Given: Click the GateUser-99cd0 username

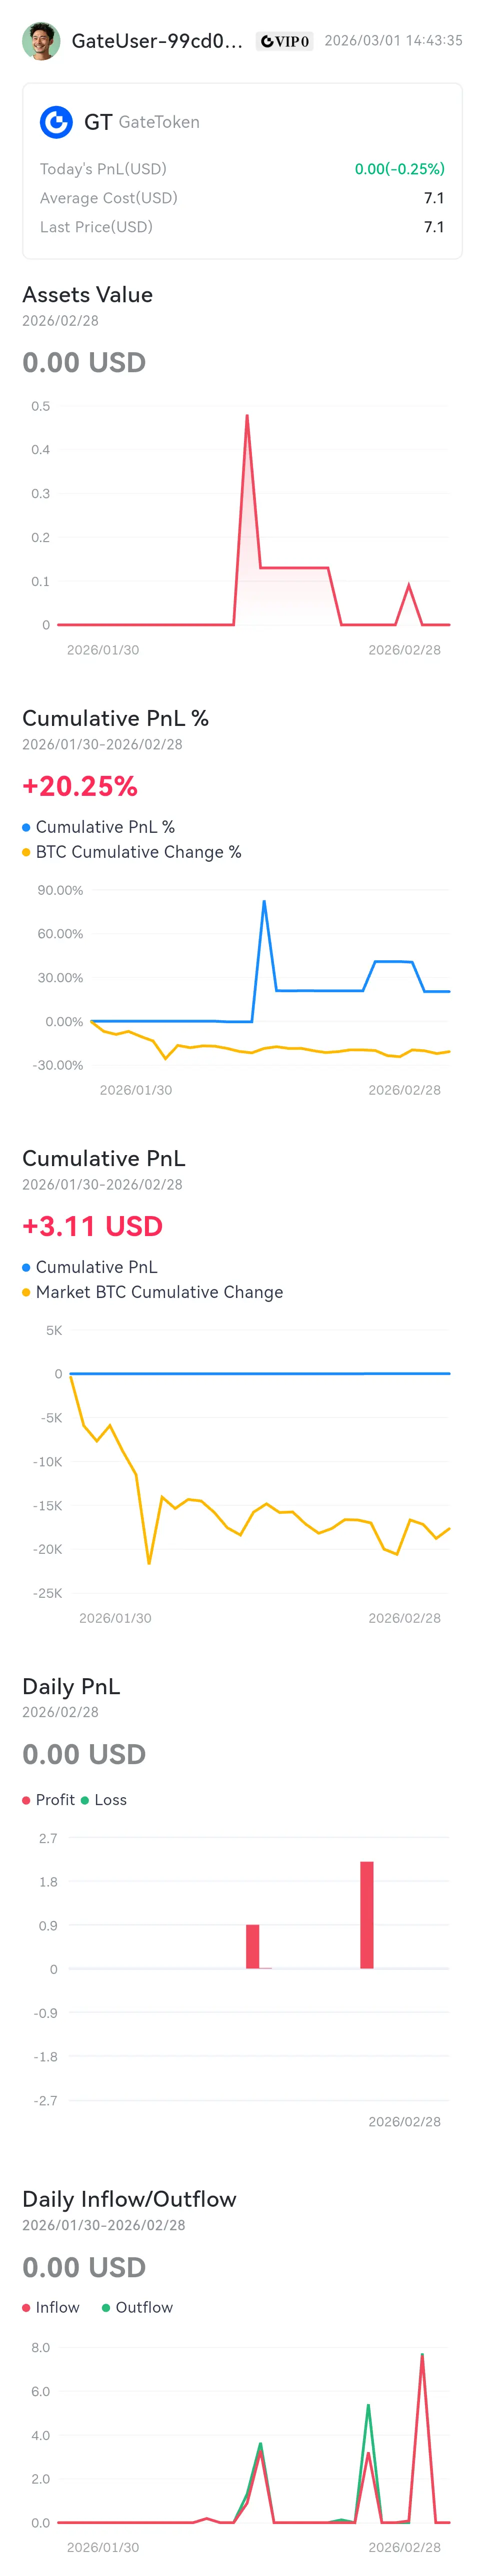Looking at the screenshot, I should click(x=157, y=41).
